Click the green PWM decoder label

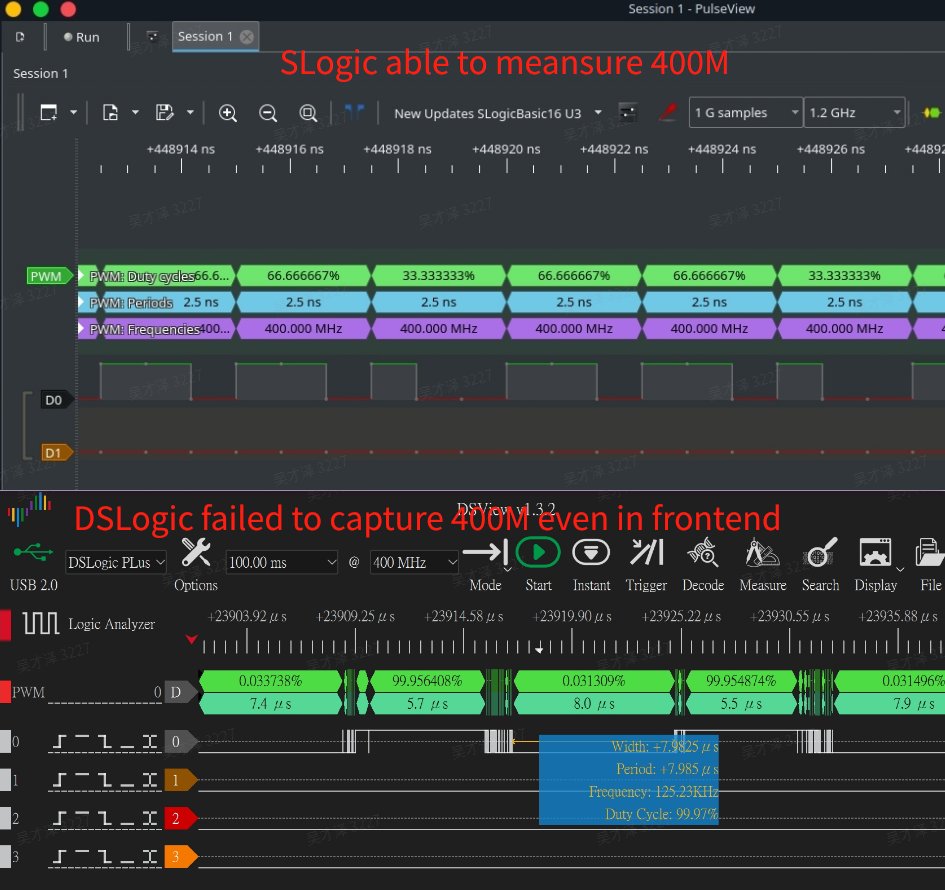tap(49, 276)
